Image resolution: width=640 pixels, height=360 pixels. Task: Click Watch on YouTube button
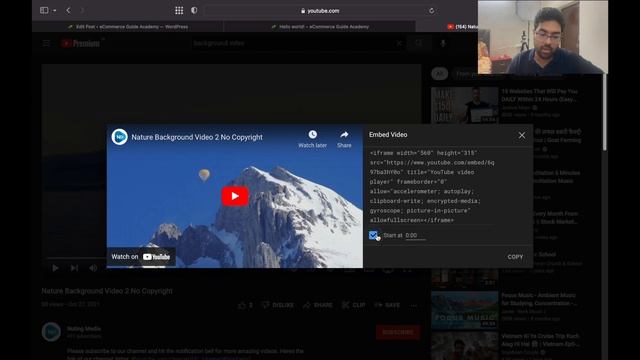[x=141, y=257]
